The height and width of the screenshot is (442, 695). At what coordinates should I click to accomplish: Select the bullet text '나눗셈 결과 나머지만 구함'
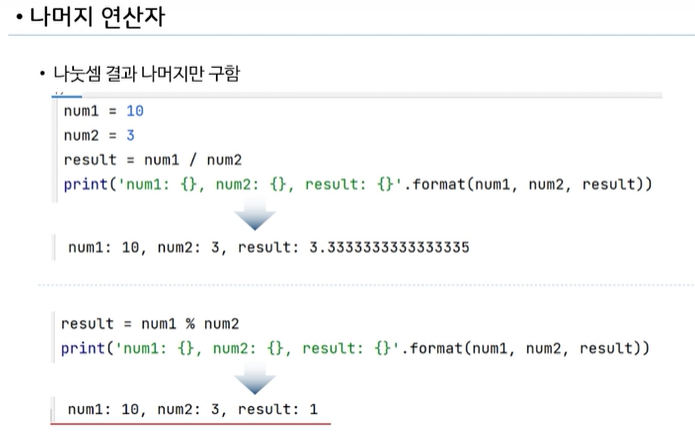coord(147,74)
